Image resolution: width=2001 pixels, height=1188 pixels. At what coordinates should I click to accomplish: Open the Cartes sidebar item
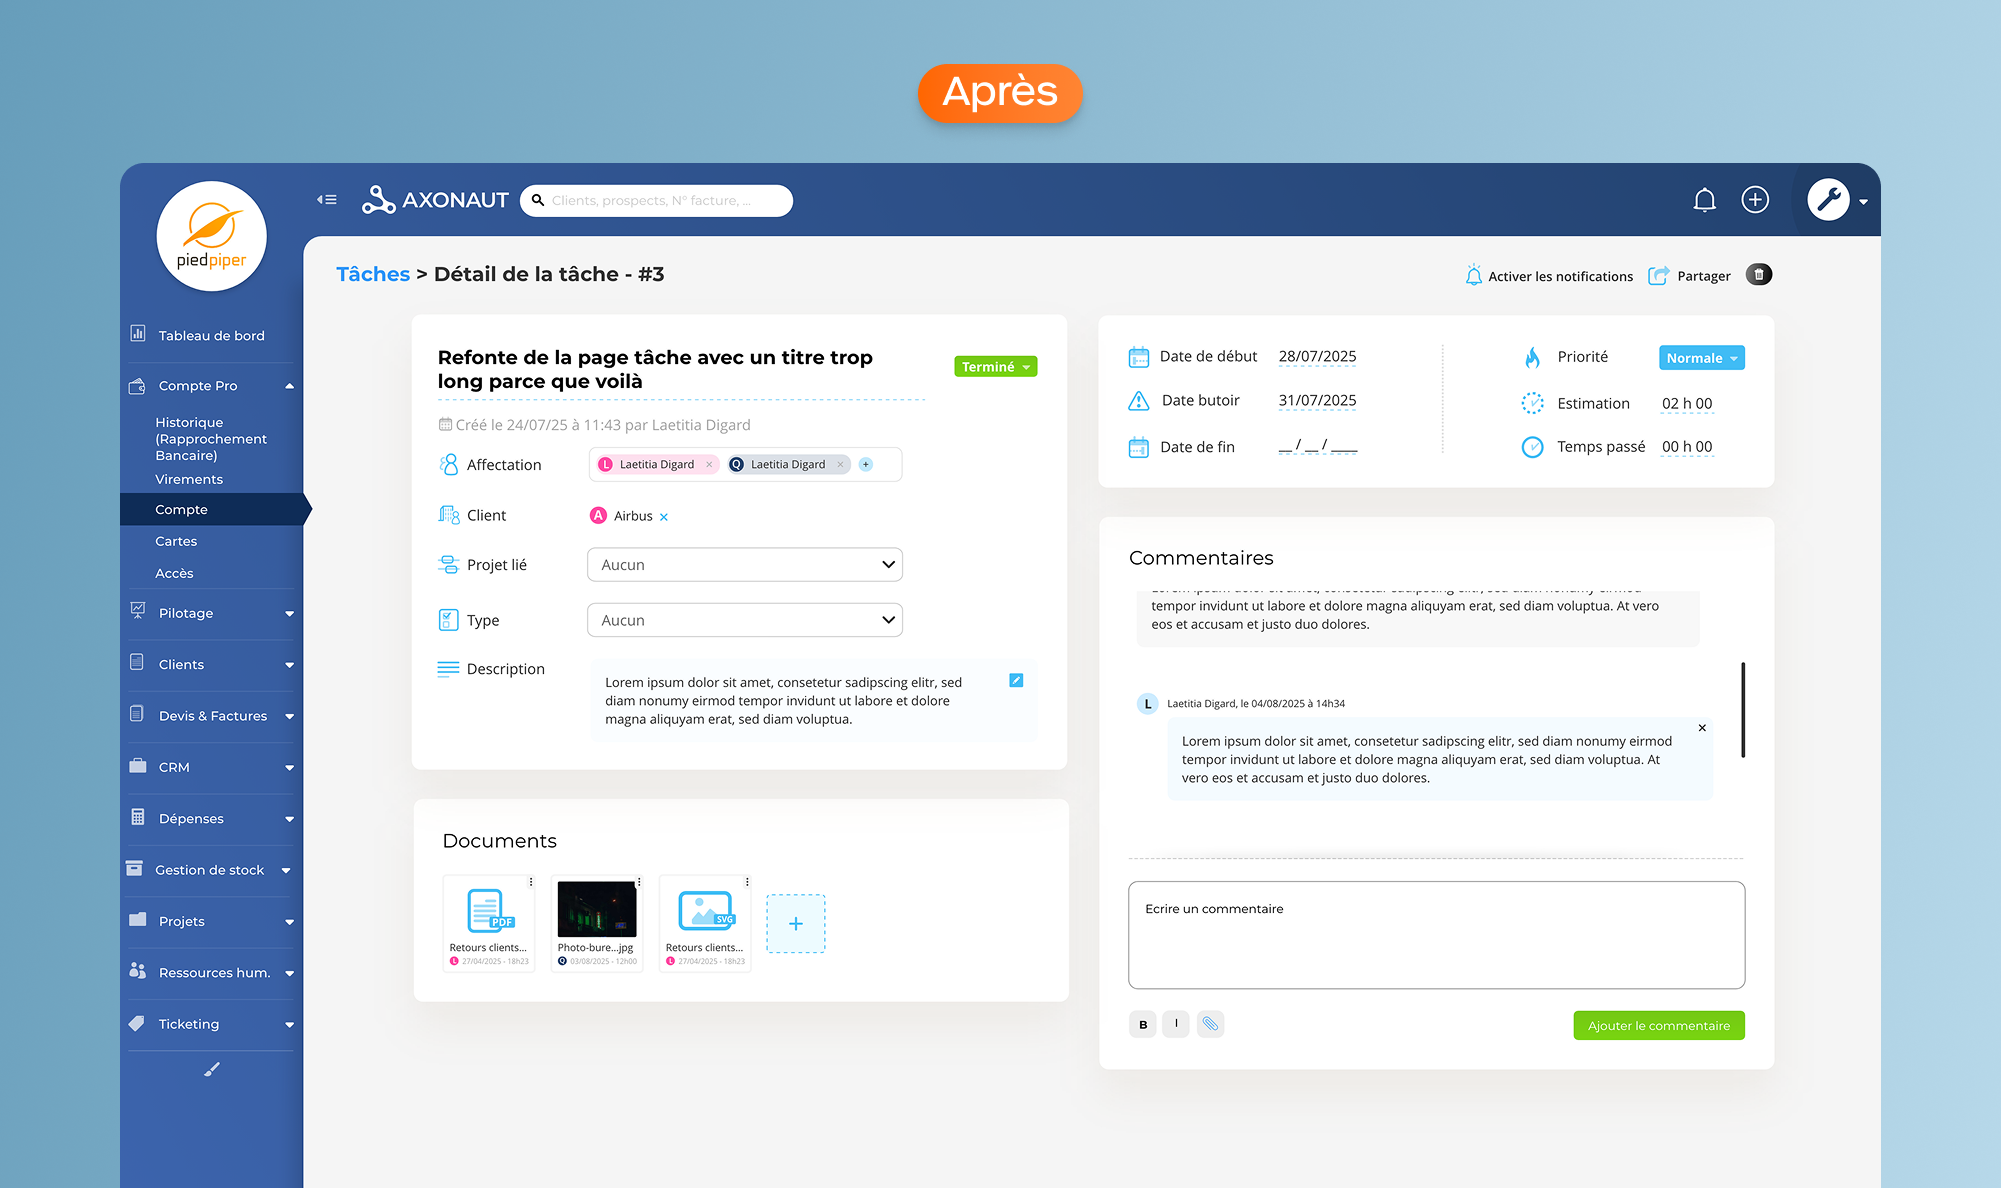point(176,541)
